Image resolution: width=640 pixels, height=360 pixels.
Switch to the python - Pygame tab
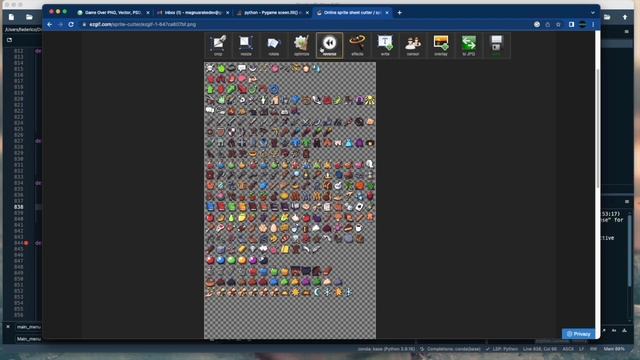273,13
